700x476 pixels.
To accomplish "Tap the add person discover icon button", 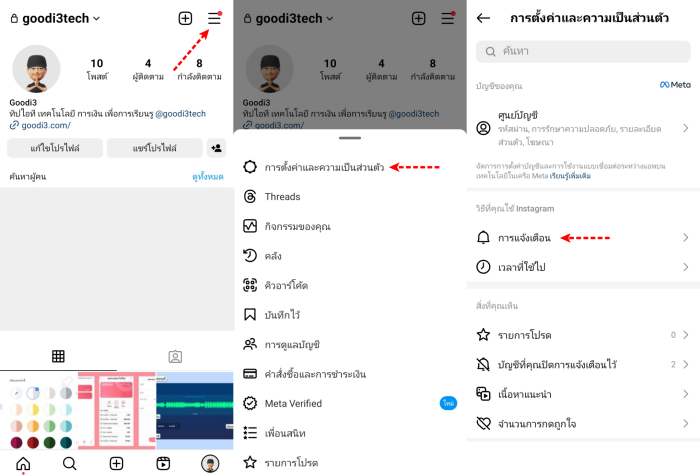I will coord(217,148).
